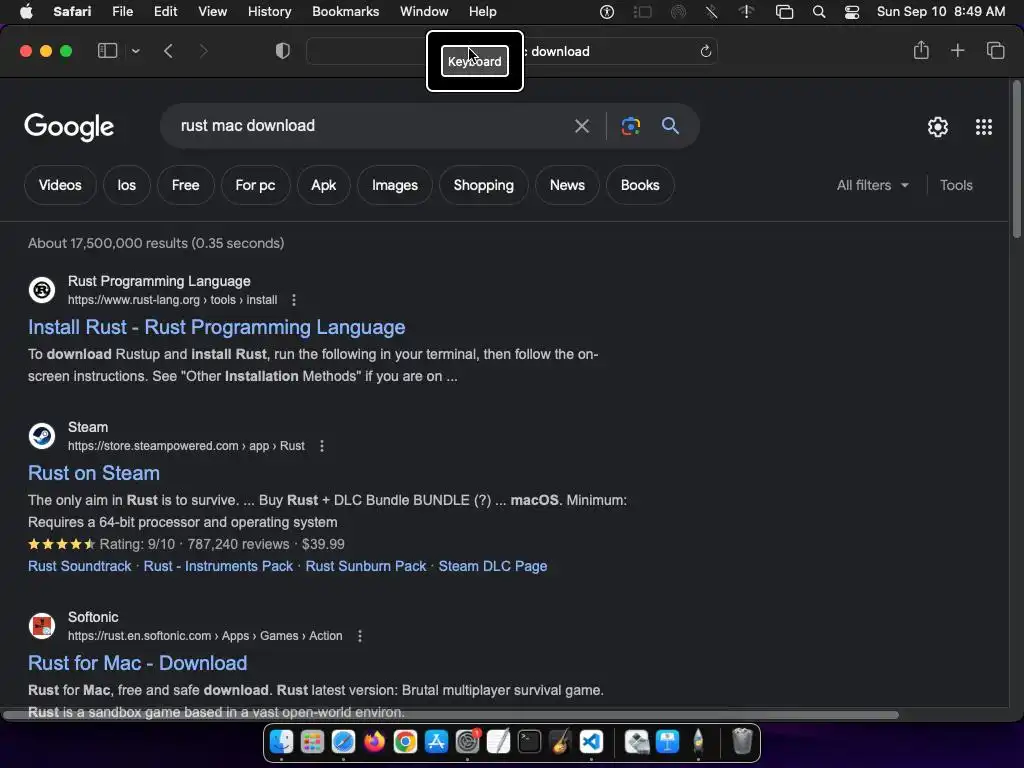The width and height of the screenshot is (1024, 768).
Task: Open more options for Steam result
Action: pyautogui.click(x=321, y=446)
